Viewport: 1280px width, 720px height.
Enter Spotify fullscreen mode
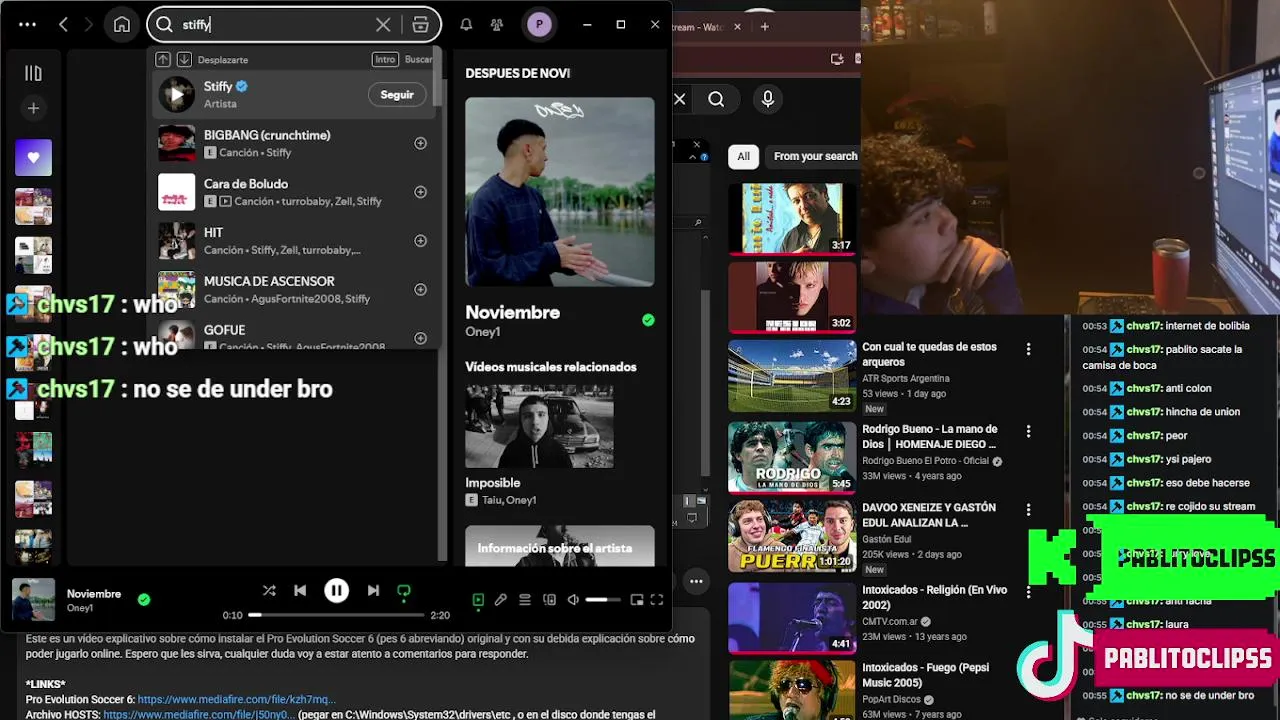[x=657, y=600]
